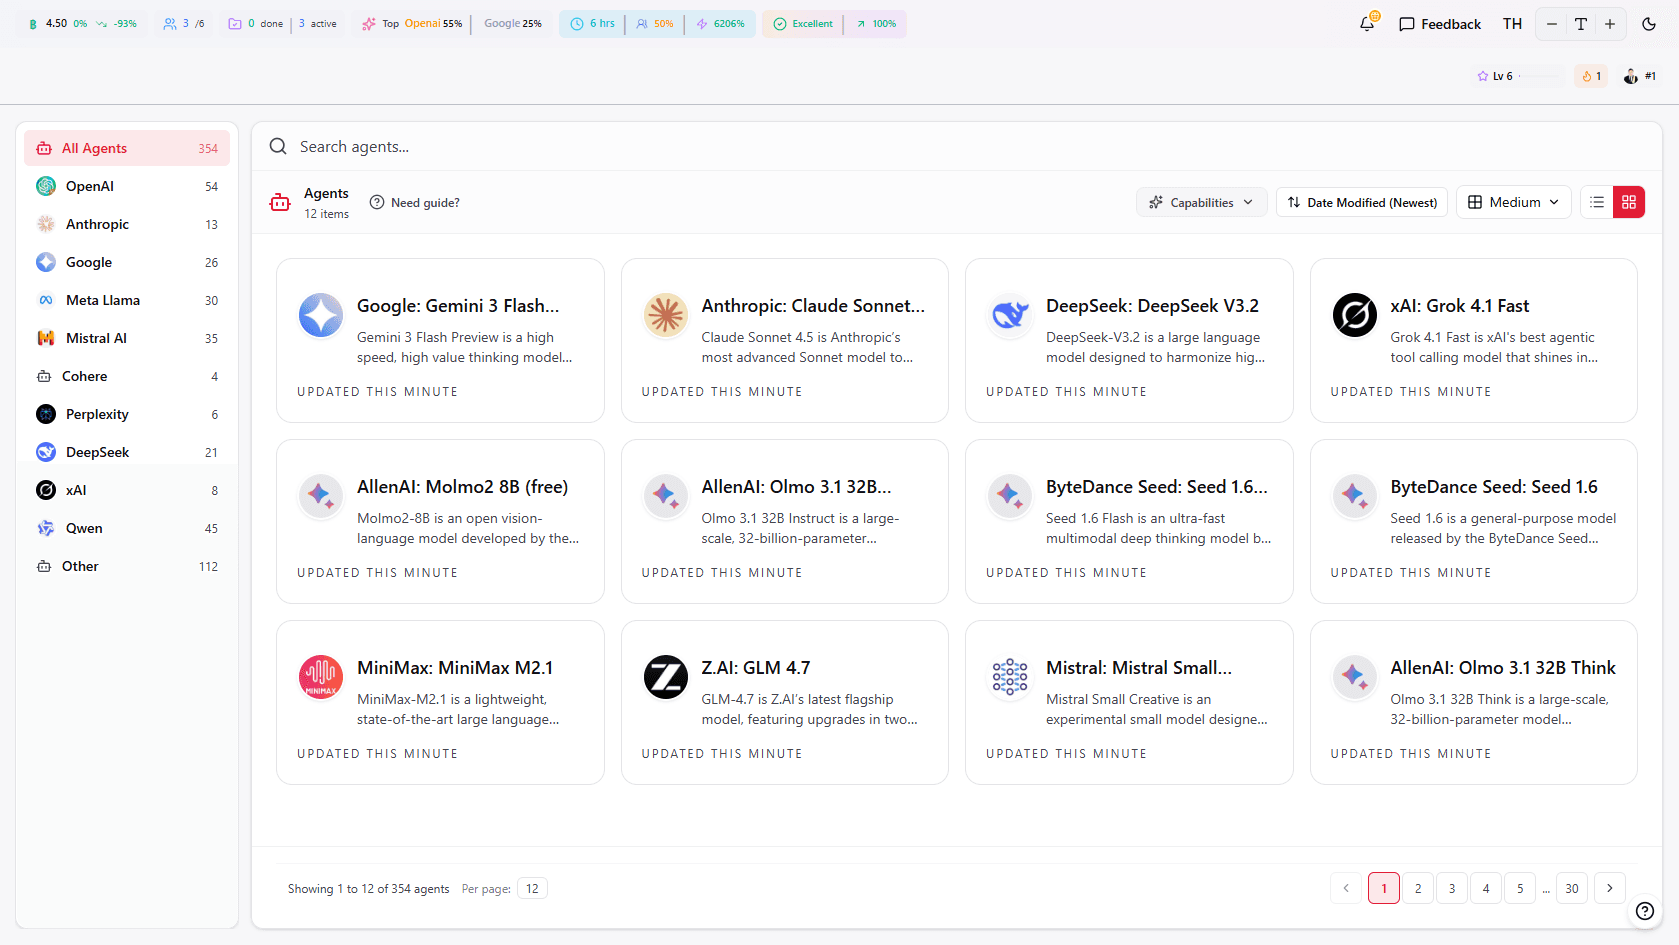Open the Excellent status indicator
1679x945 pixels.
803,23
